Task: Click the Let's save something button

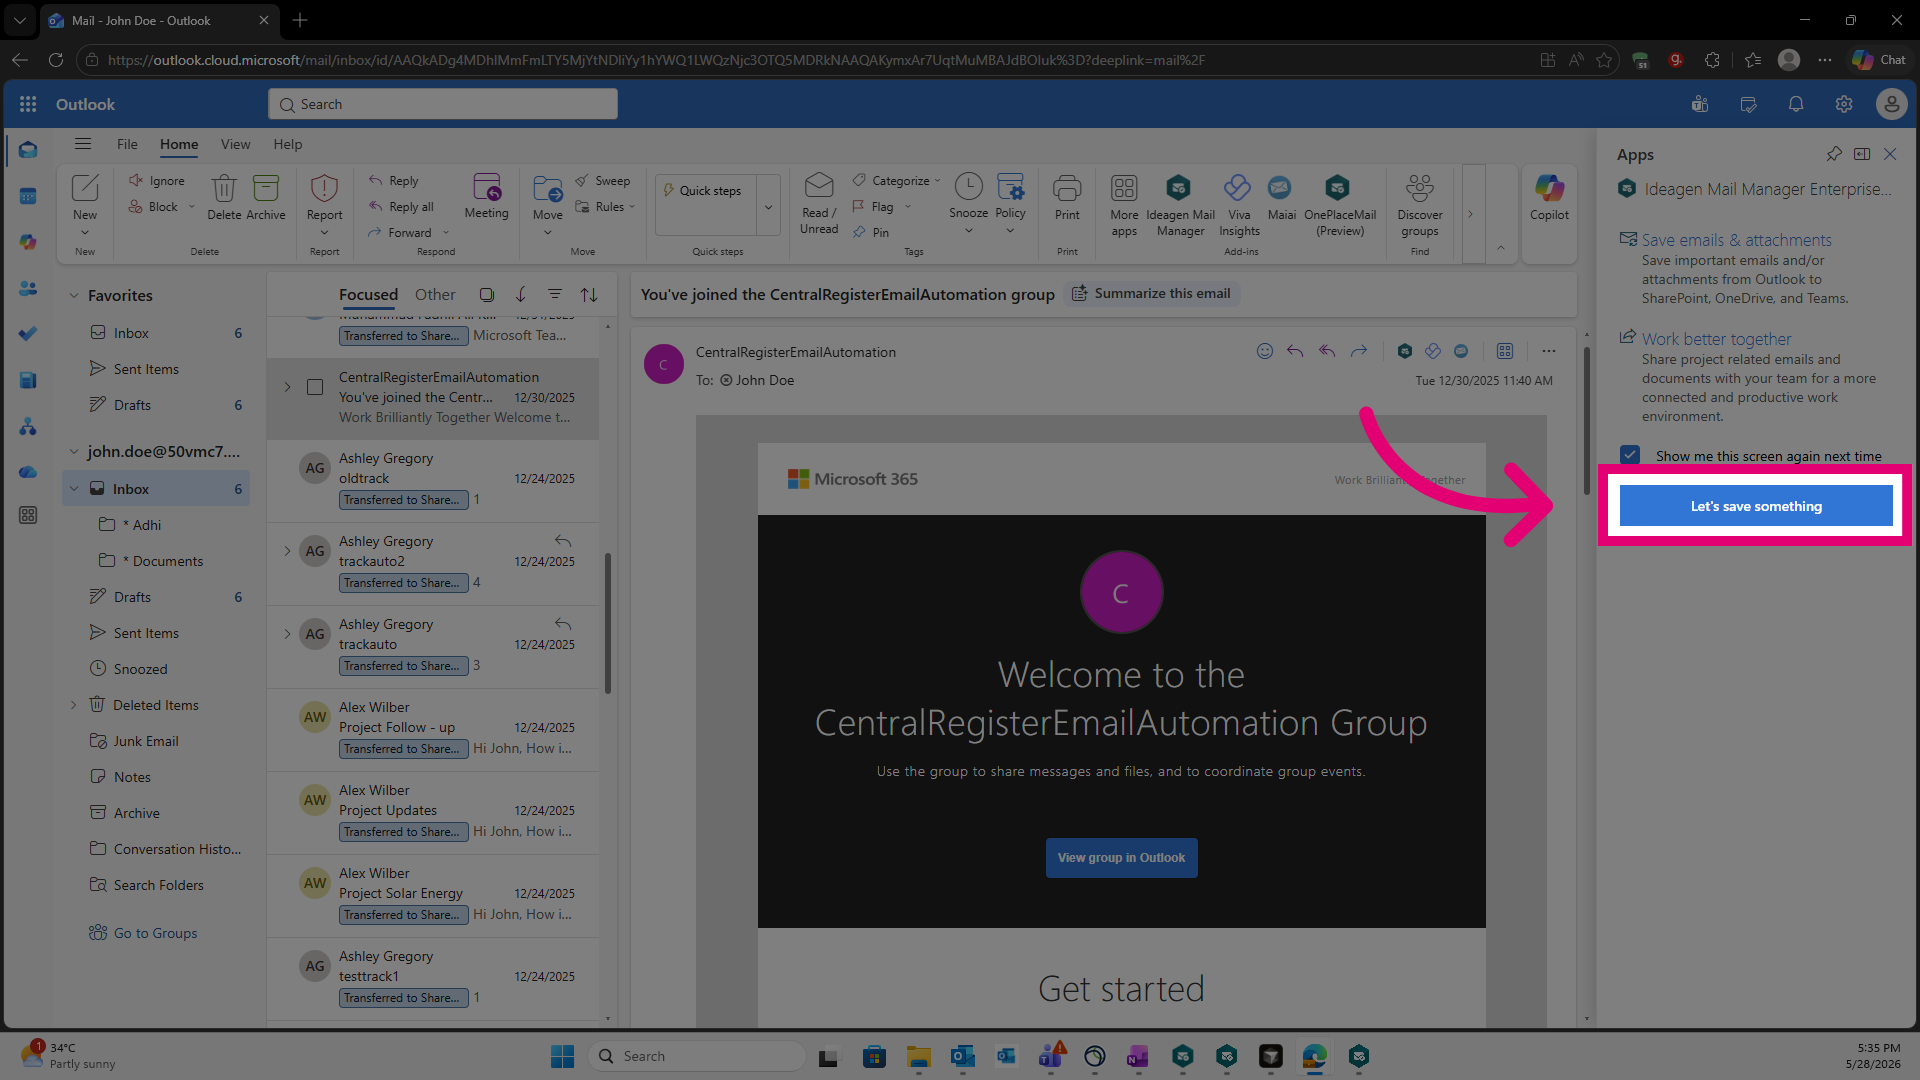Action: [x=1755, y=506]
